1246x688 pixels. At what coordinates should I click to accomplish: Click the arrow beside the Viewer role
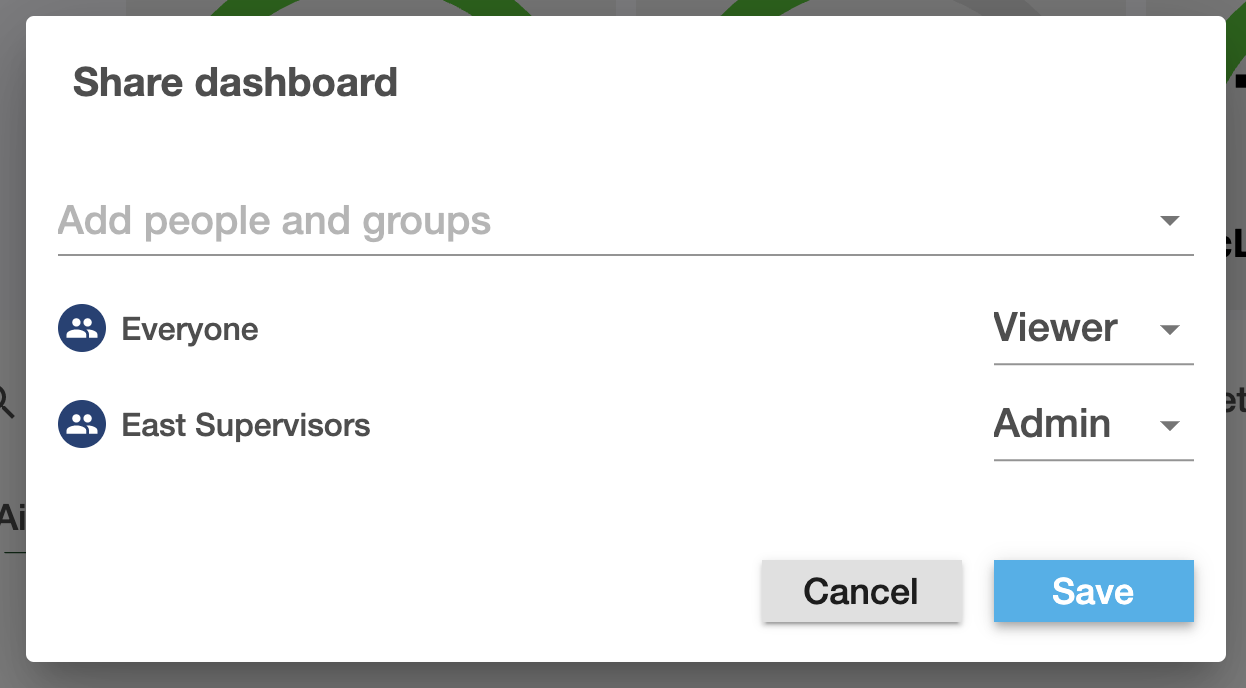click(1170, 330)
